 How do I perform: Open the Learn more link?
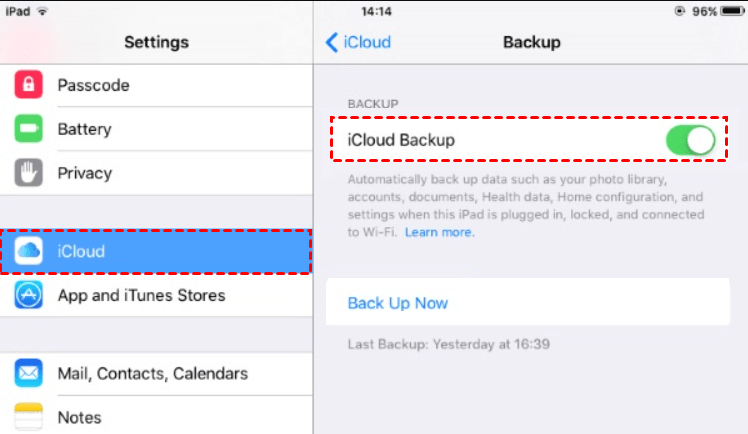(439, 232)
